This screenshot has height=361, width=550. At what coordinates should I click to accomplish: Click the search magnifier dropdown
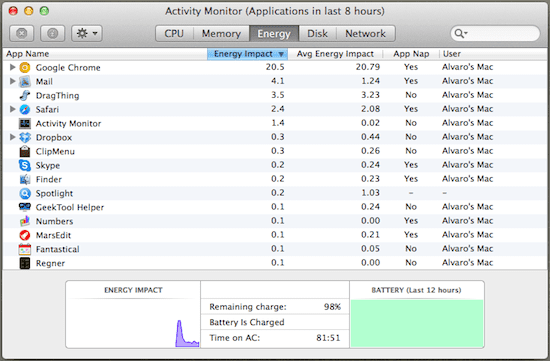(461, 34)
